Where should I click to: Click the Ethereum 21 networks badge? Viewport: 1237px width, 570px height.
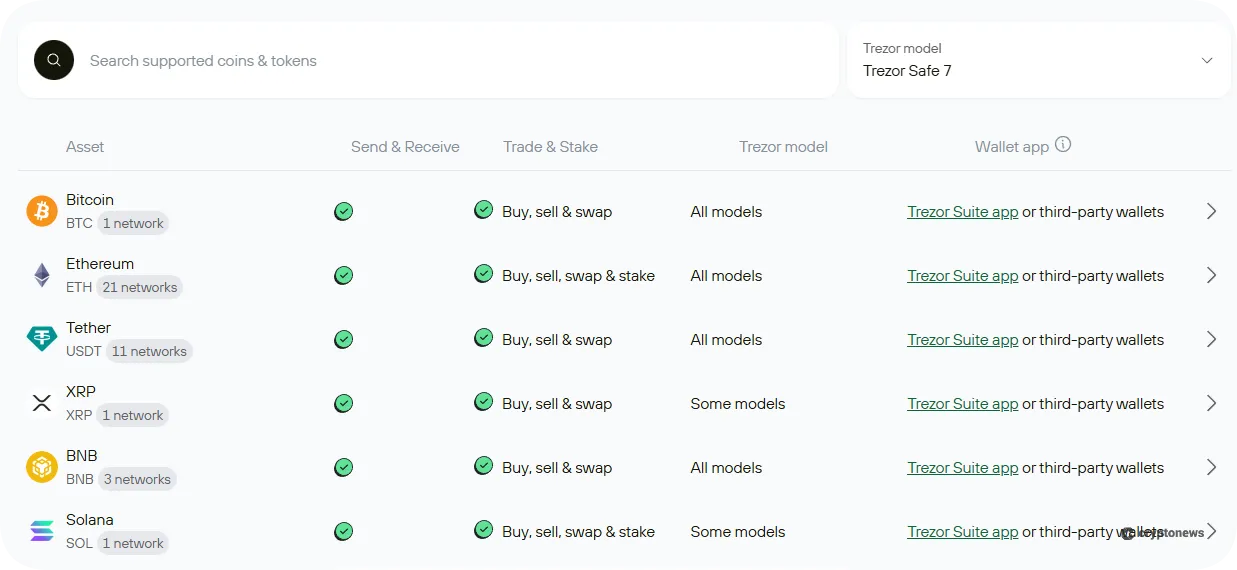click(x=140, y=288)
